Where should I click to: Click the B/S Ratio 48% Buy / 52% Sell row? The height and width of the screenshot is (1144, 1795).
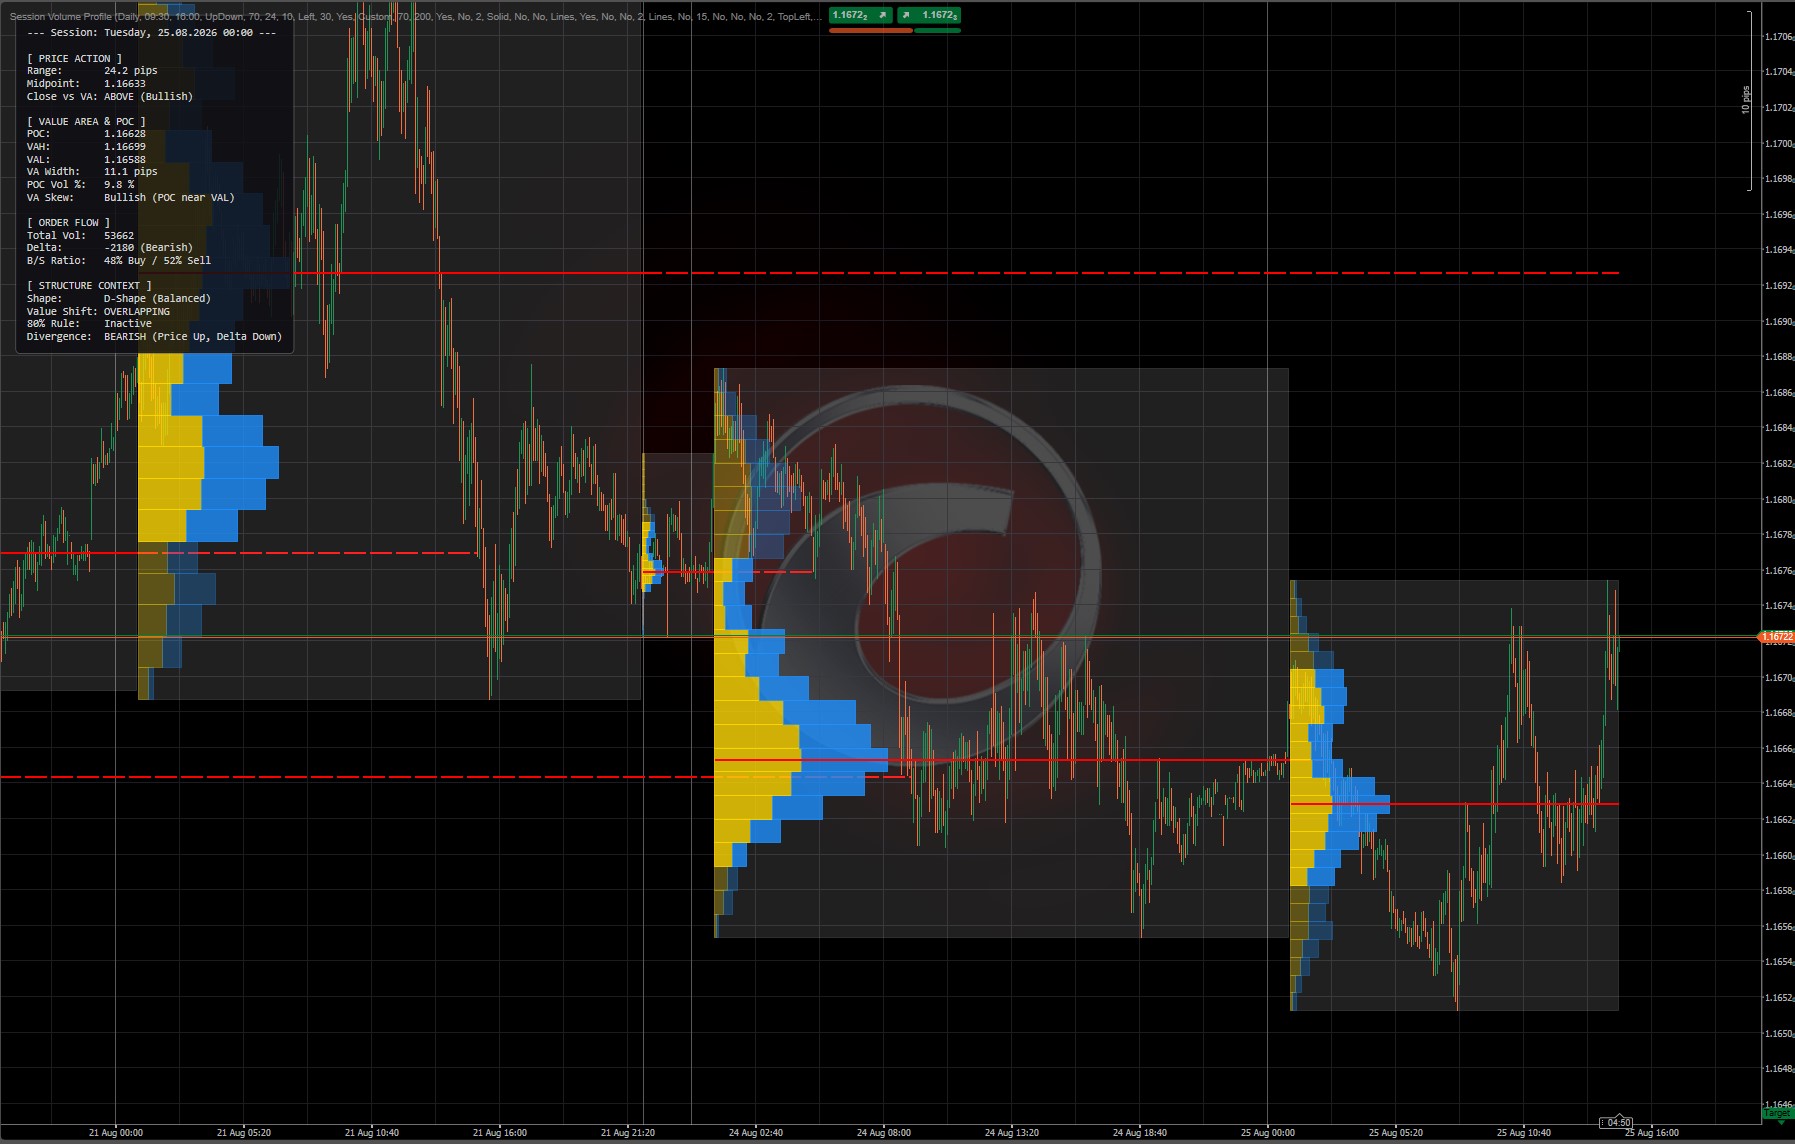pos(119,261)
